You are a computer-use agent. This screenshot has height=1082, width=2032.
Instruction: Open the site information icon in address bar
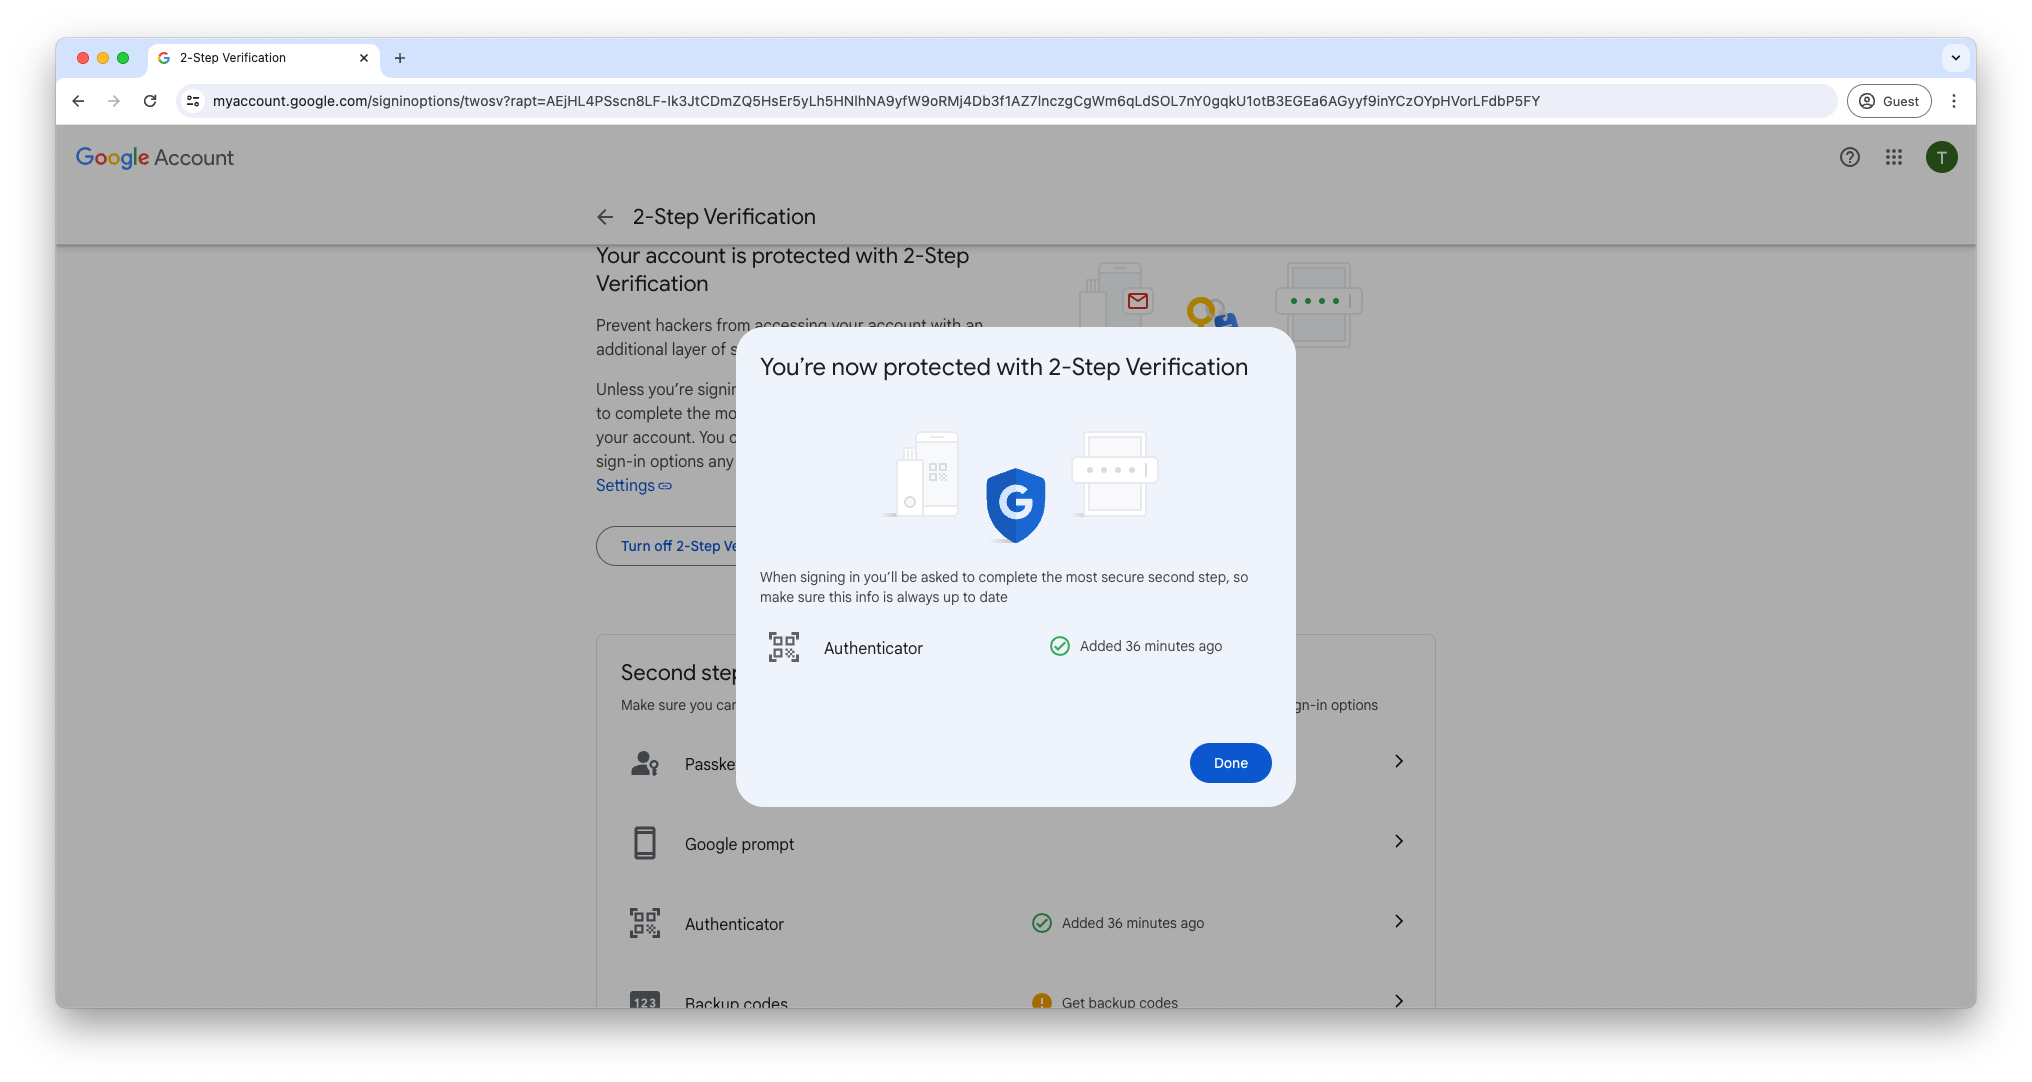tap(194, 101)
